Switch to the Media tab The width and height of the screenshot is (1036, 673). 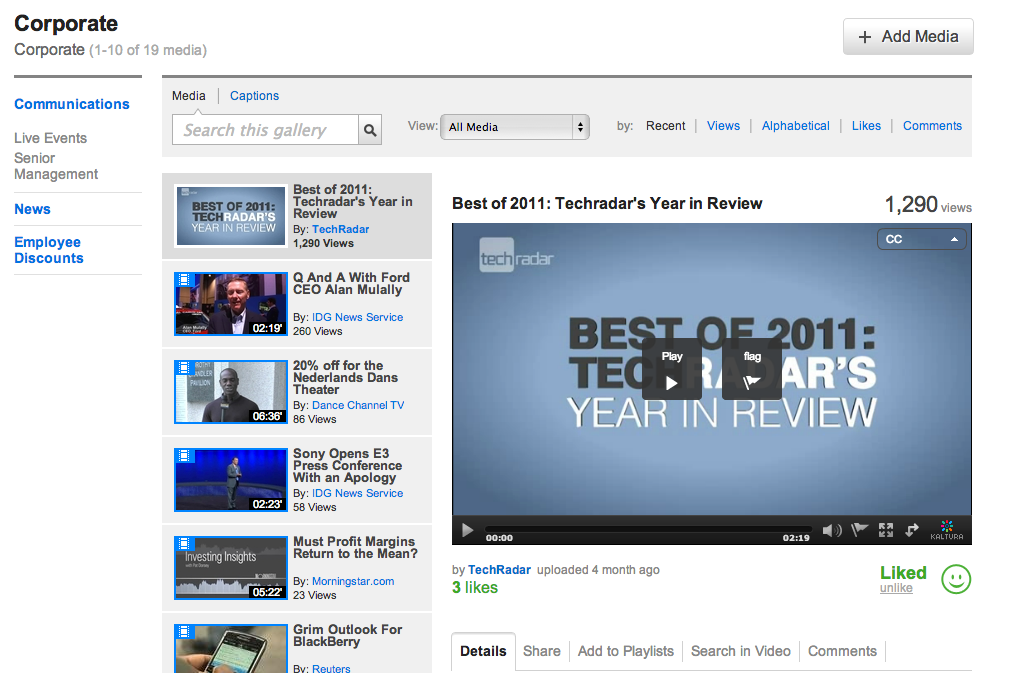188,96
